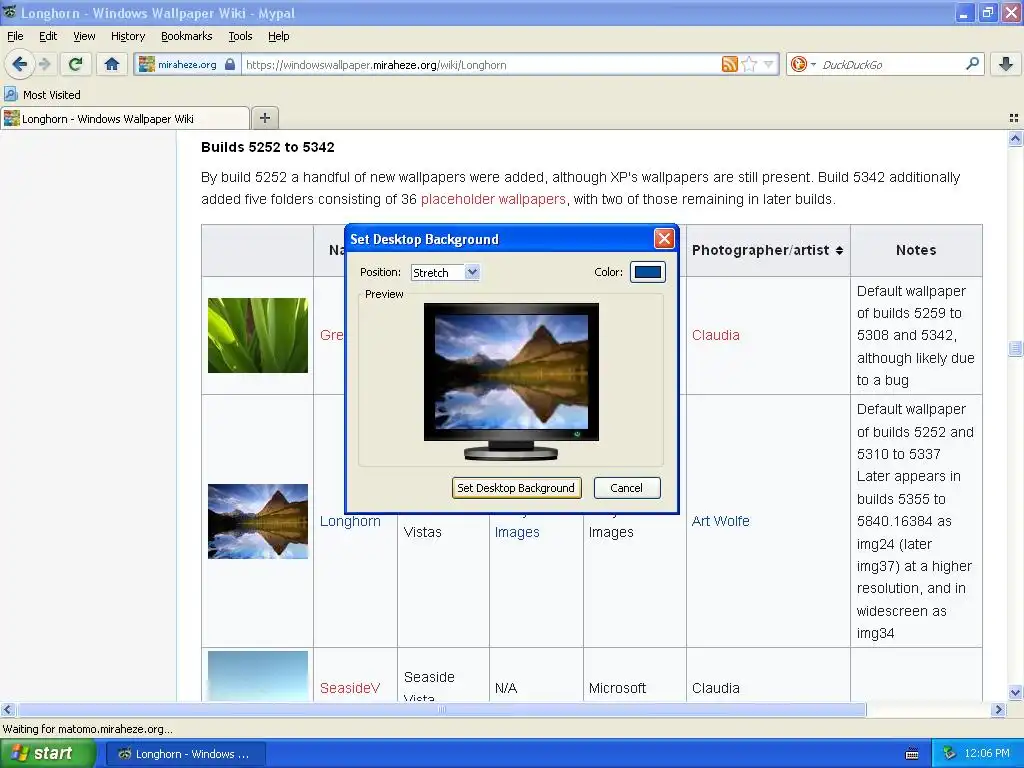Open the Tools menu

click(240, 37)
